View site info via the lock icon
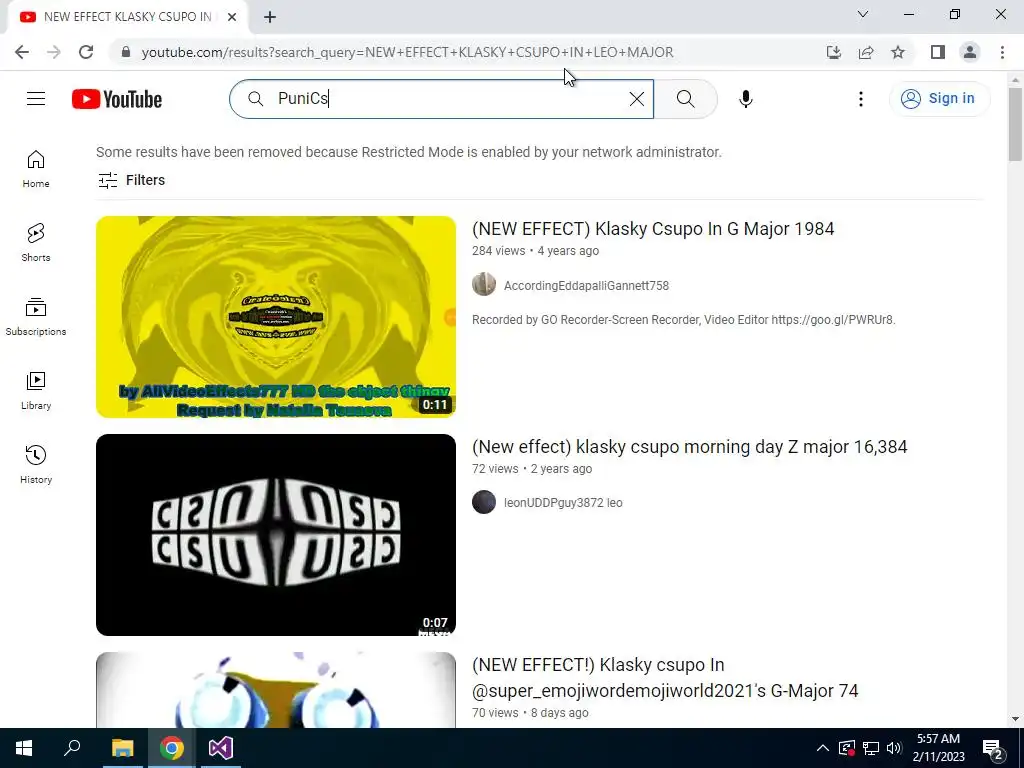The image size is (1024, 768). tap(126, 52)
